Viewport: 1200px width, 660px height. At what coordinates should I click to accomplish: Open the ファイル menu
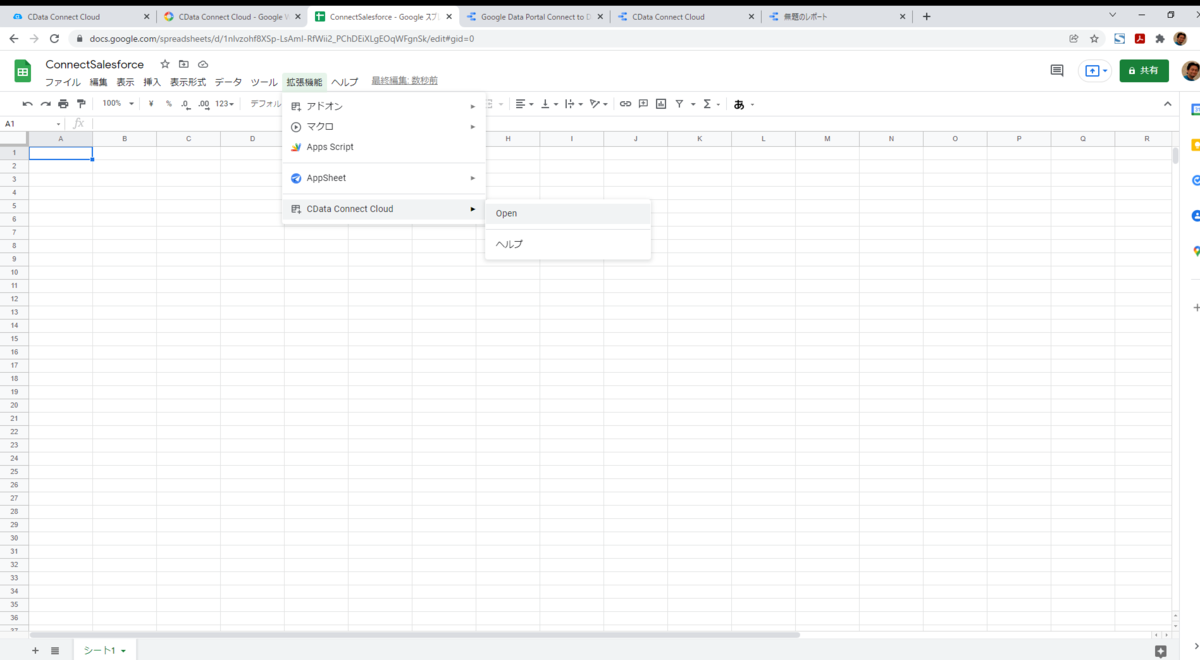click(62, 82)
